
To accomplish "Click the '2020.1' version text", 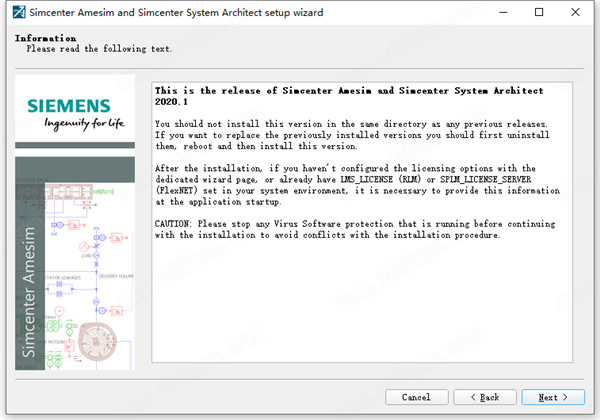I will (171, 102).
